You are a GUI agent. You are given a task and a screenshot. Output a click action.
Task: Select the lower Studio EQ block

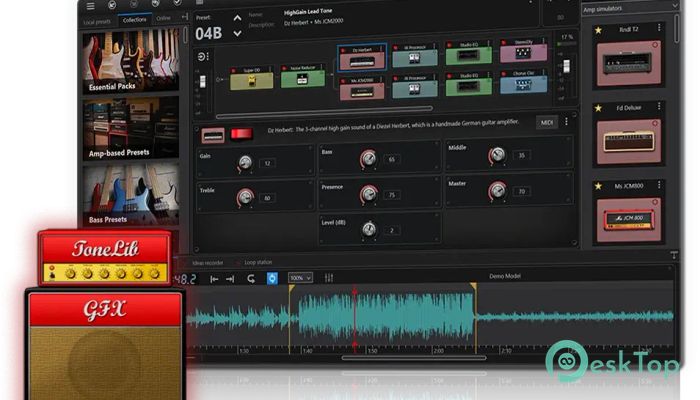click(468, 86)
